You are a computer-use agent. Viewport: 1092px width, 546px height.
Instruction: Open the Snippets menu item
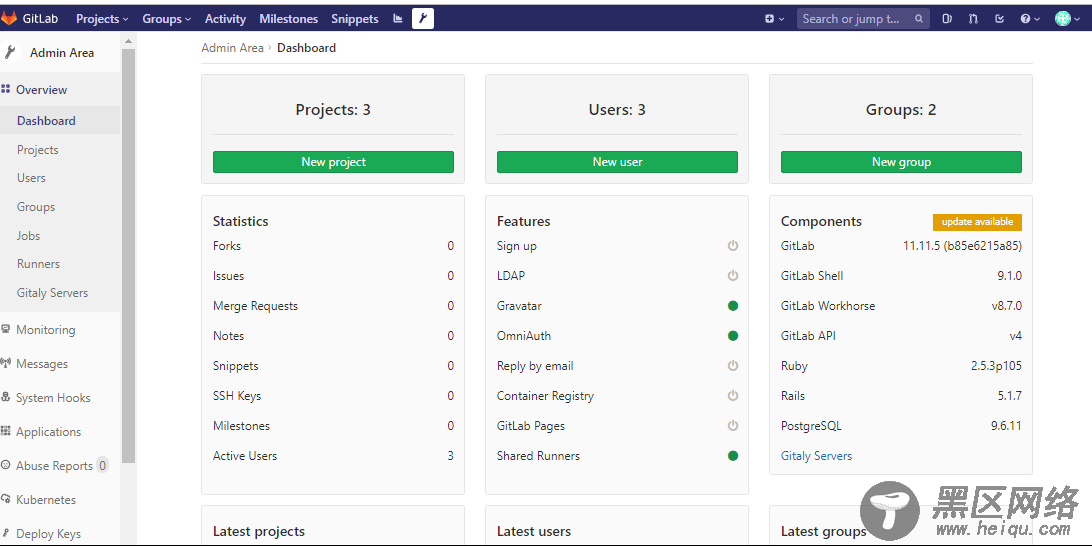click(354, 19)
